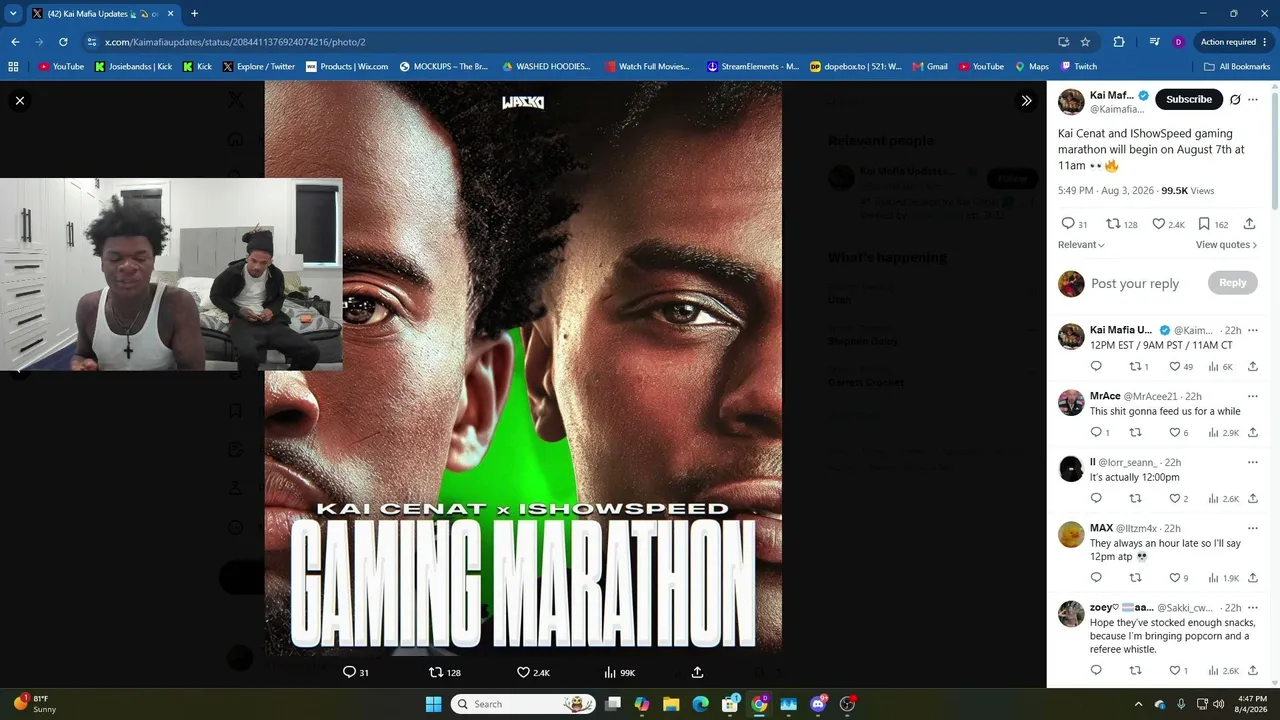Expand the All Bookmarks folder

tap(1236, 67)
